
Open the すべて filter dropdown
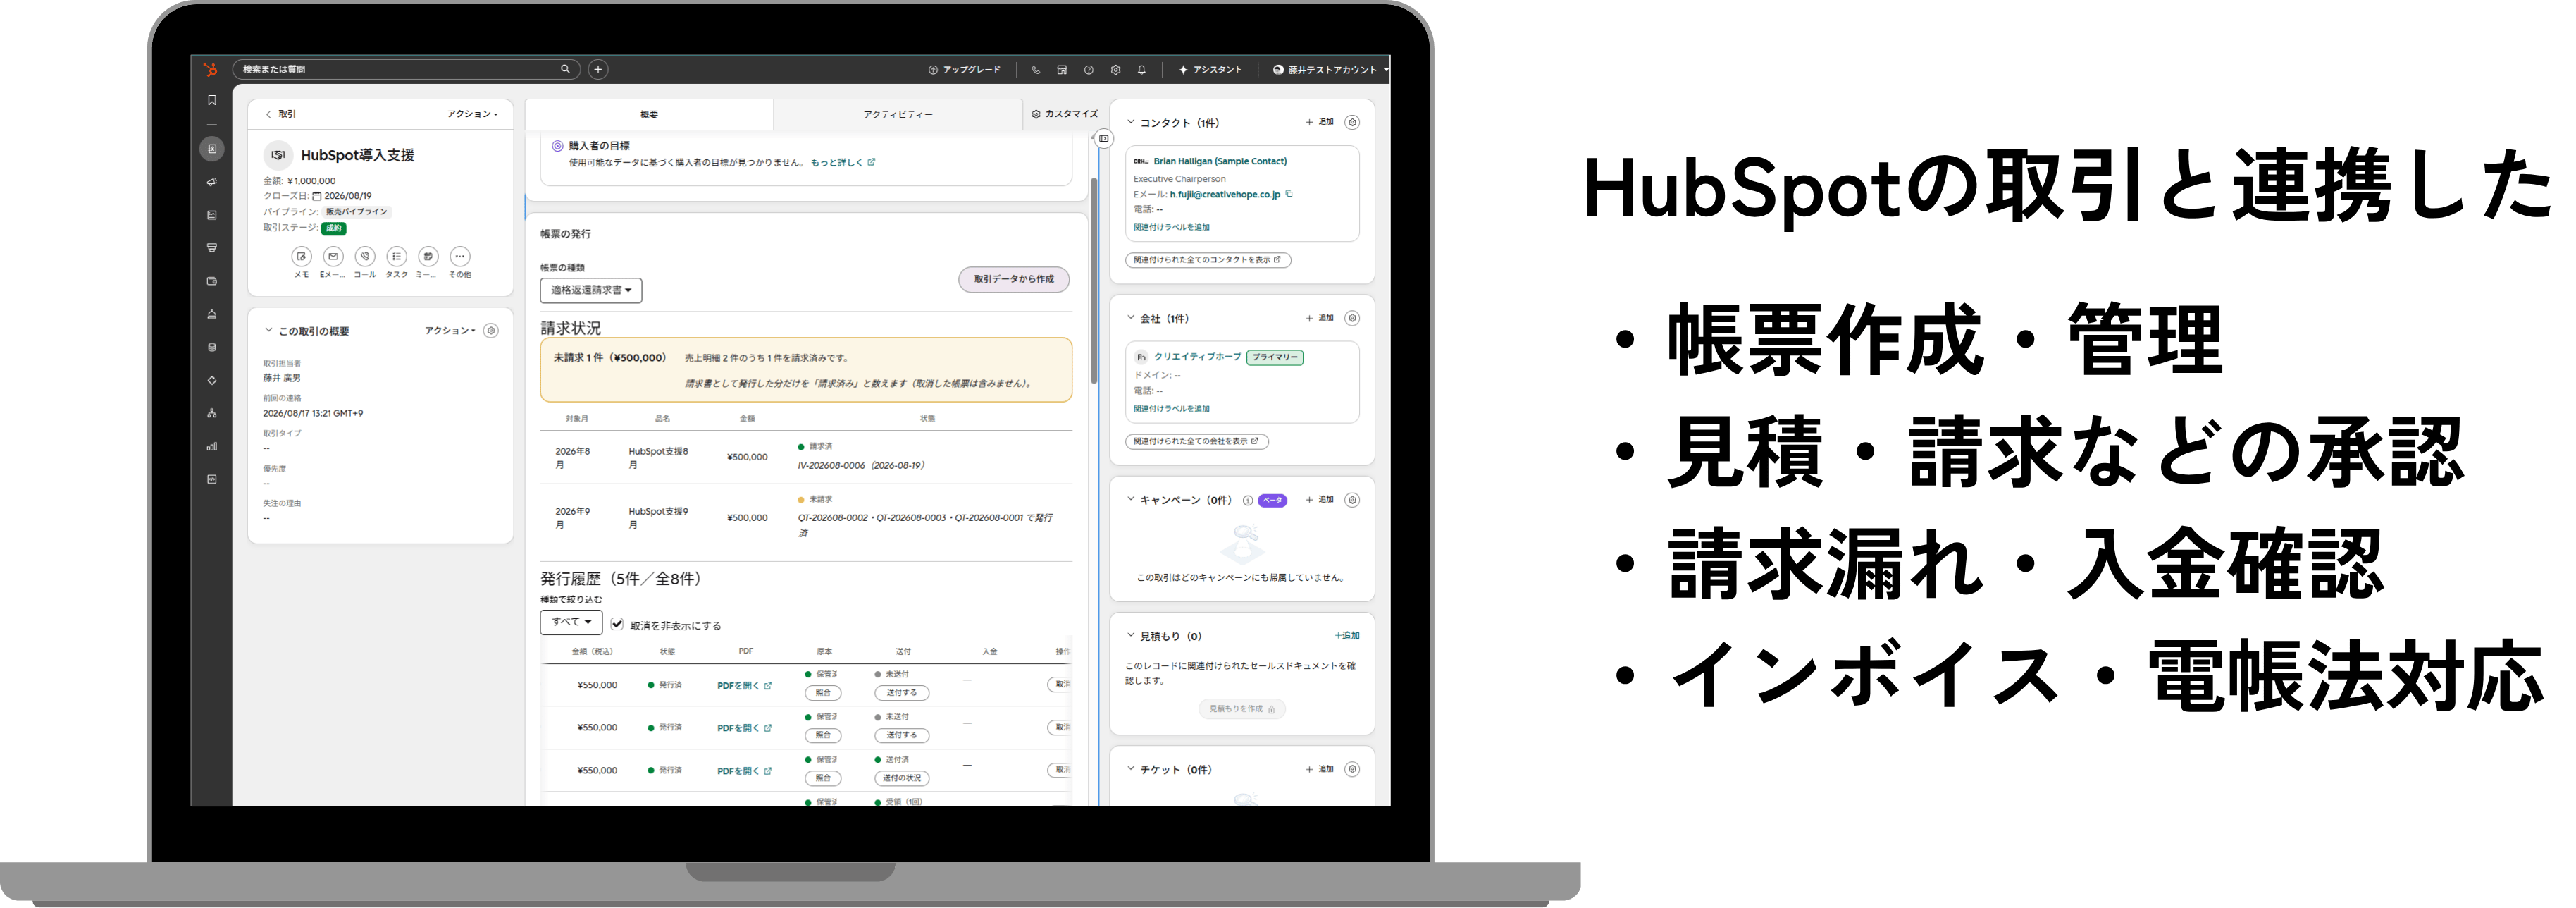tap(571, 622)
